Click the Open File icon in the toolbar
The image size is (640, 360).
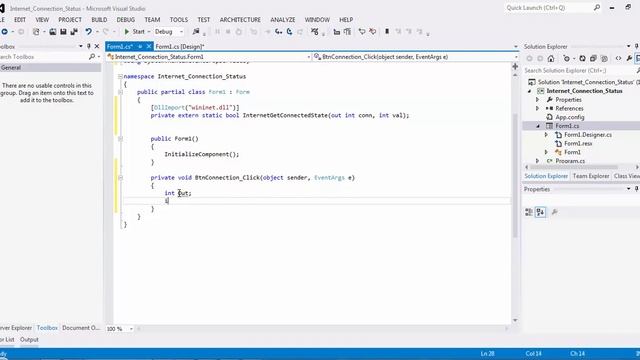pos(53,31)
